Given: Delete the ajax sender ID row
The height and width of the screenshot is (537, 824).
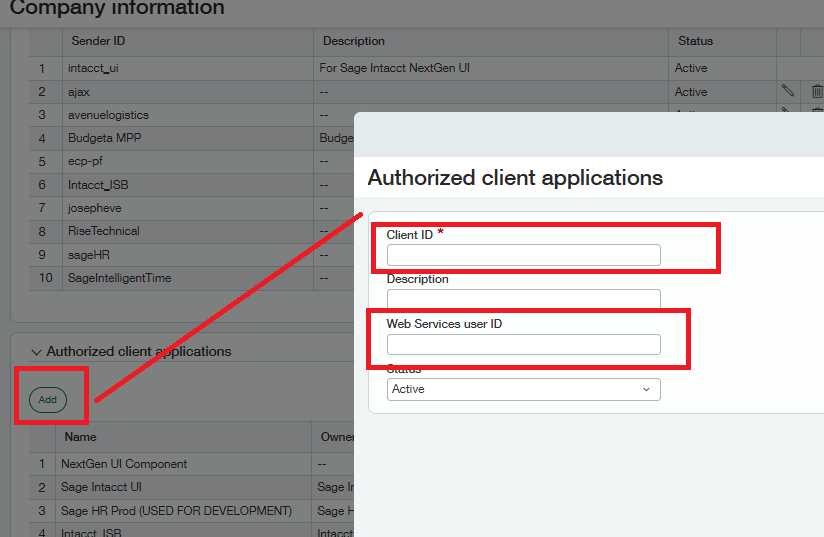Looking at the screenshot, I should click(817, 91).
